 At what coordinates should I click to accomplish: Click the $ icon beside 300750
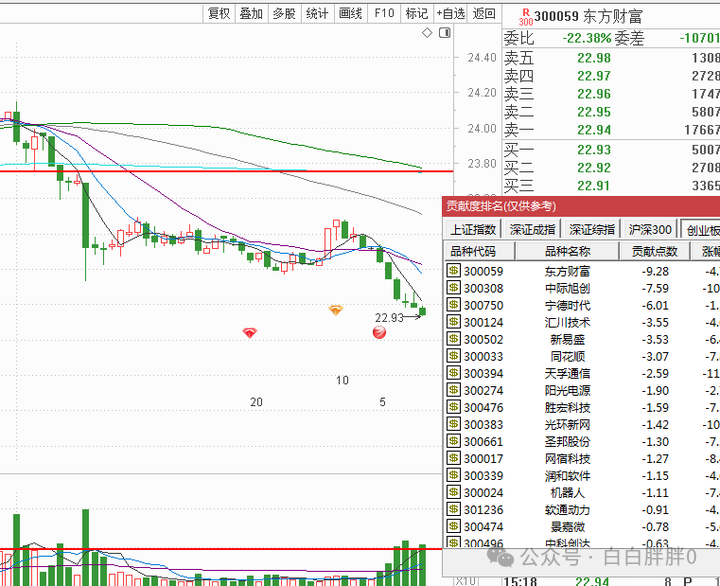[453, 304]
